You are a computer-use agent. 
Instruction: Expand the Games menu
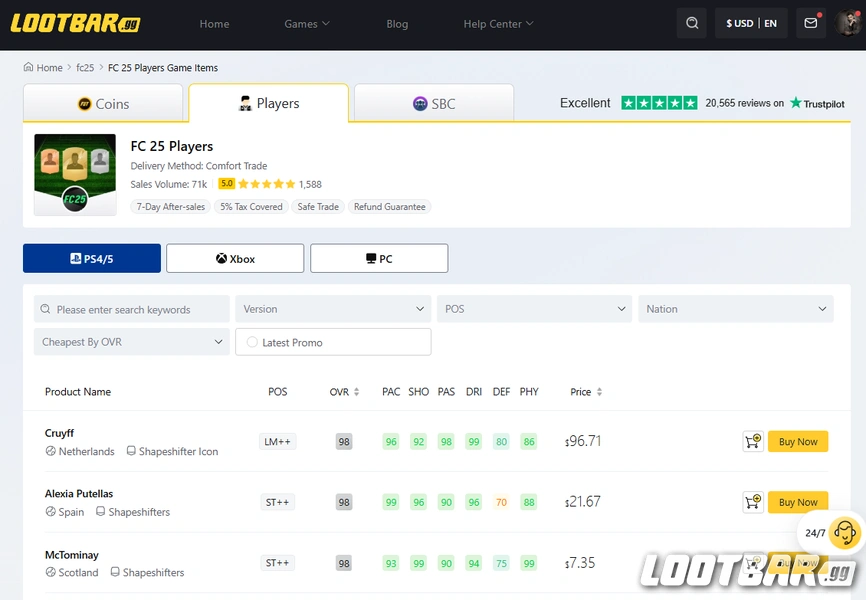pos(307,24)
